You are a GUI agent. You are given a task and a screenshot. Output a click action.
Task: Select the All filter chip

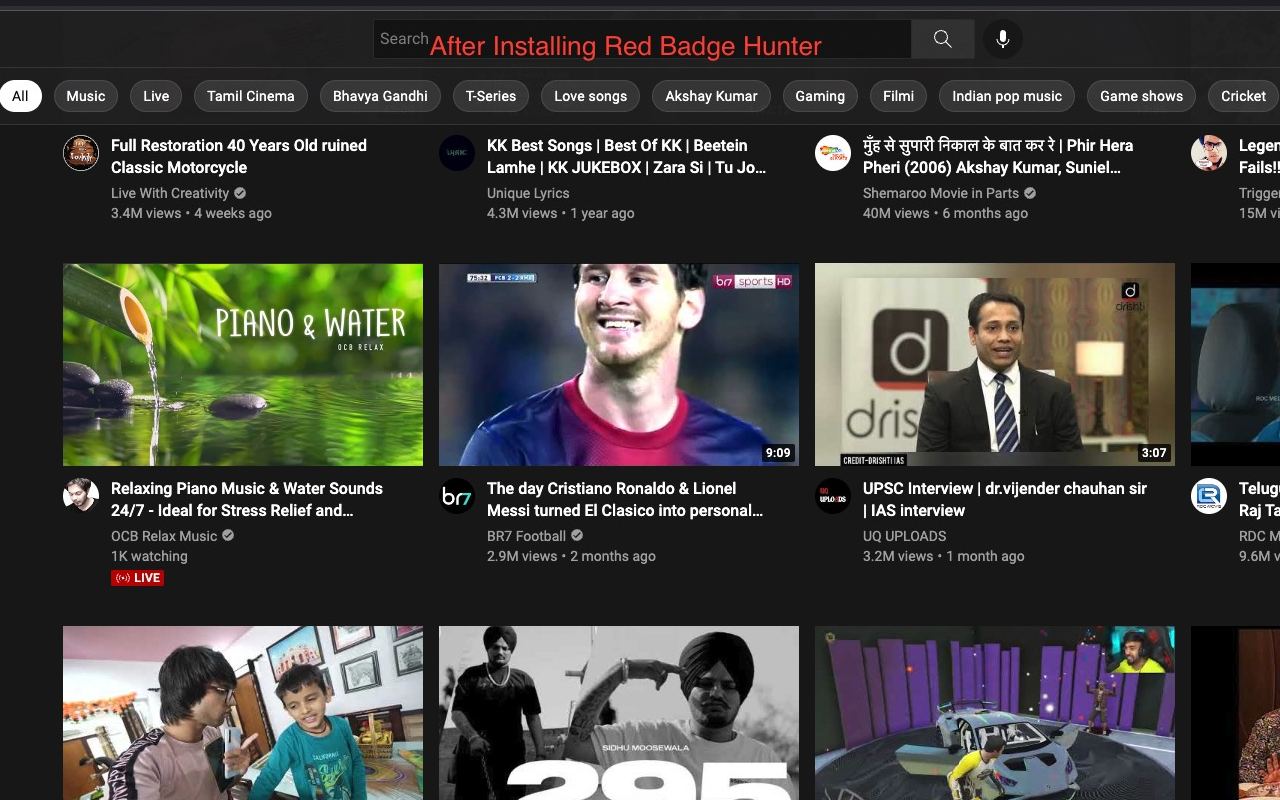click(20, 96)
